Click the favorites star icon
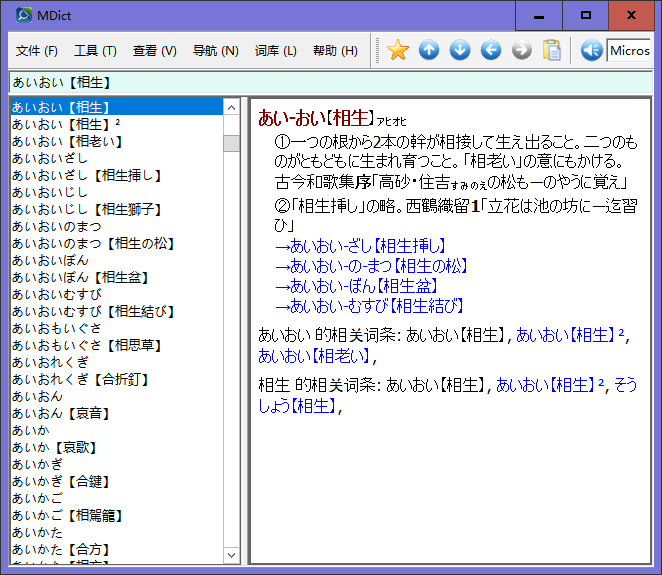Viewport: 662px width, 575px height. 398,50
